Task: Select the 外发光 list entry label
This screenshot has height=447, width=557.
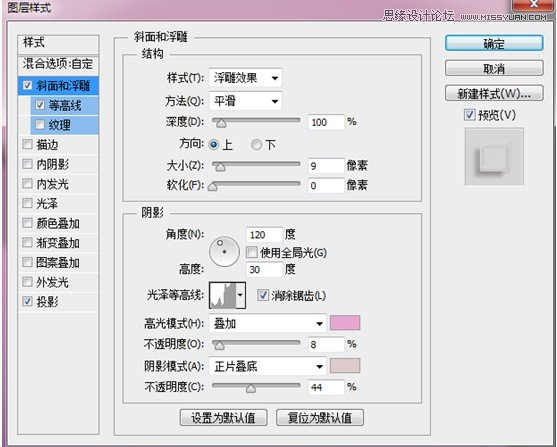Action: [x=53, y=282]
